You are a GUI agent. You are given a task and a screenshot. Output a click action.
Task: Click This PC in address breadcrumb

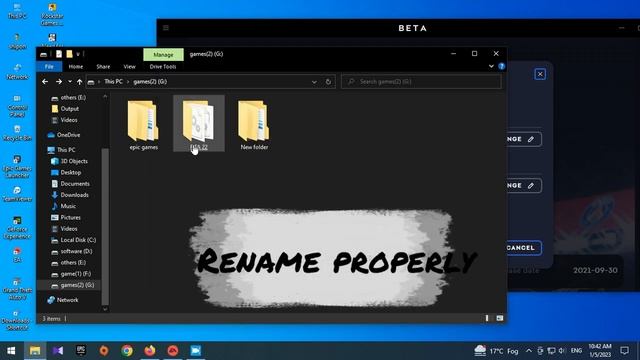[x=113, y=82]
